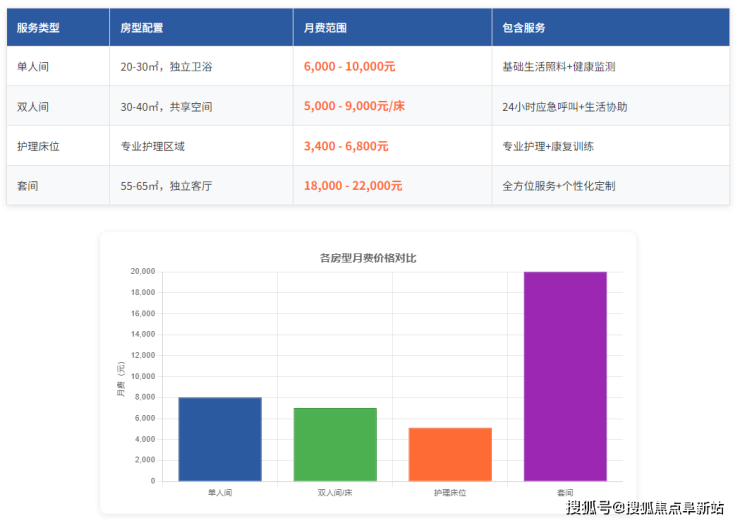Click the 18,000 - 22,000元 price text
Viewport: 740px width, 523px height.
pos(353,186)
